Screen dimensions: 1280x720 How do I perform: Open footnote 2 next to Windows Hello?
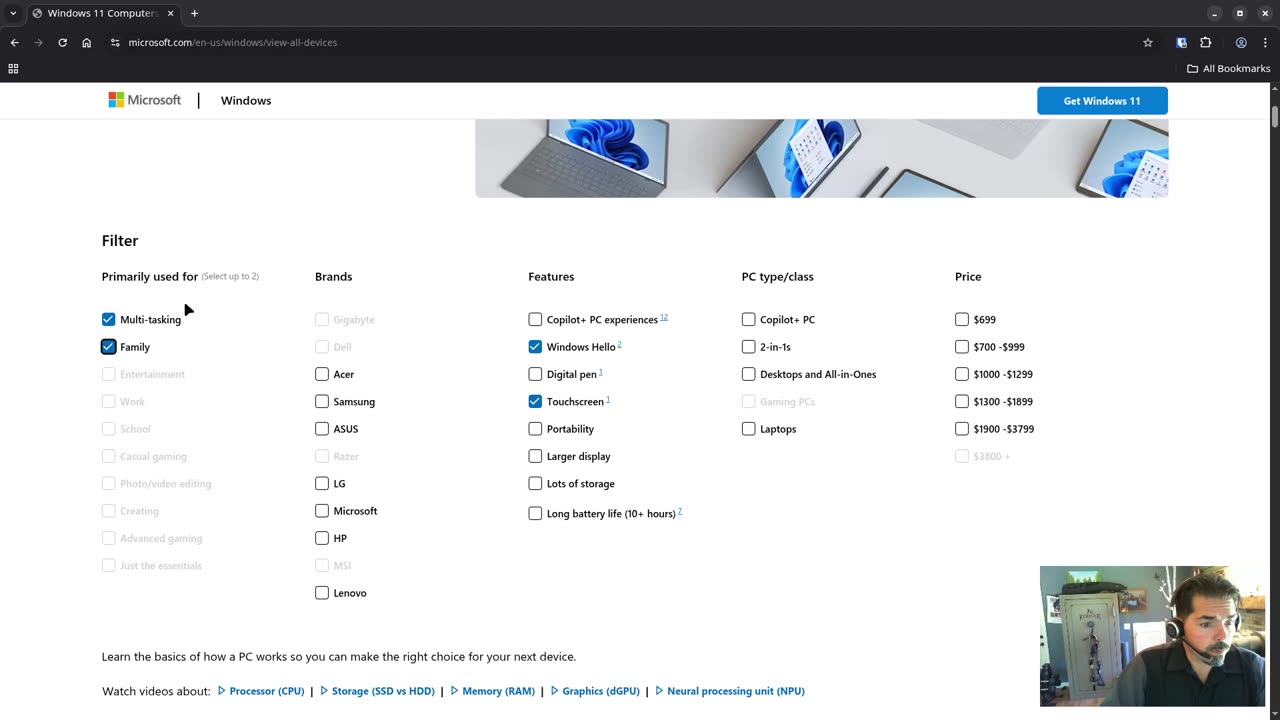pyautogui.click(x=619, y=345)
